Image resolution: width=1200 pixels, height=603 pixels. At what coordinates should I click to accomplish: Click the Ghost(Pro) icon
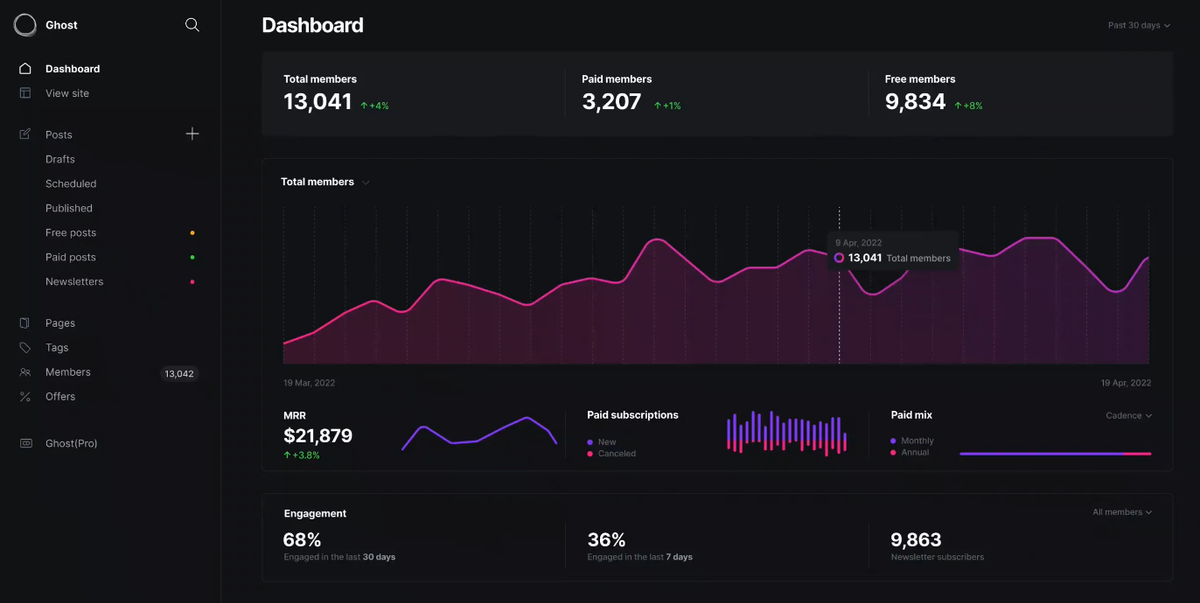(25, 443)
